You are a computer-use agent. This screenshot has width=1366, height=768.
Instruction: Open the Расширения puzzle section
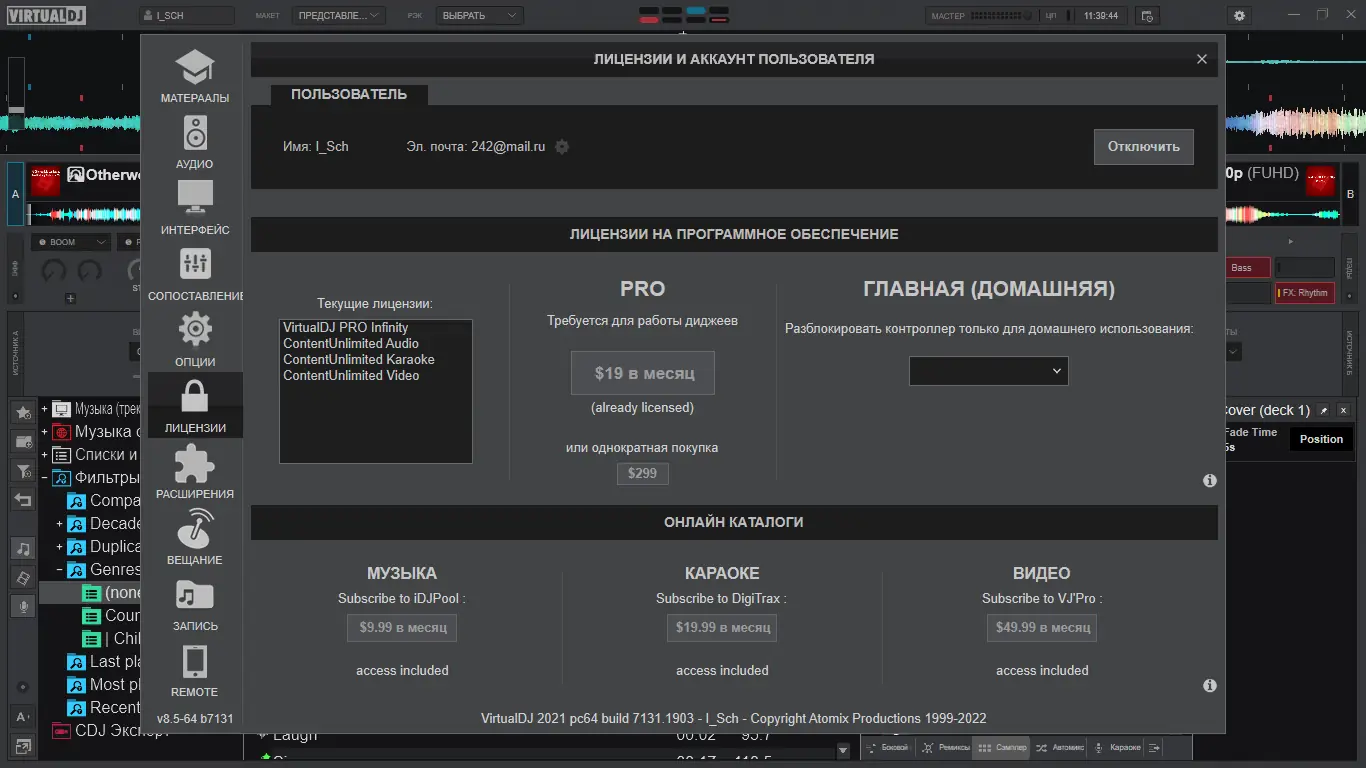[195, 473]
